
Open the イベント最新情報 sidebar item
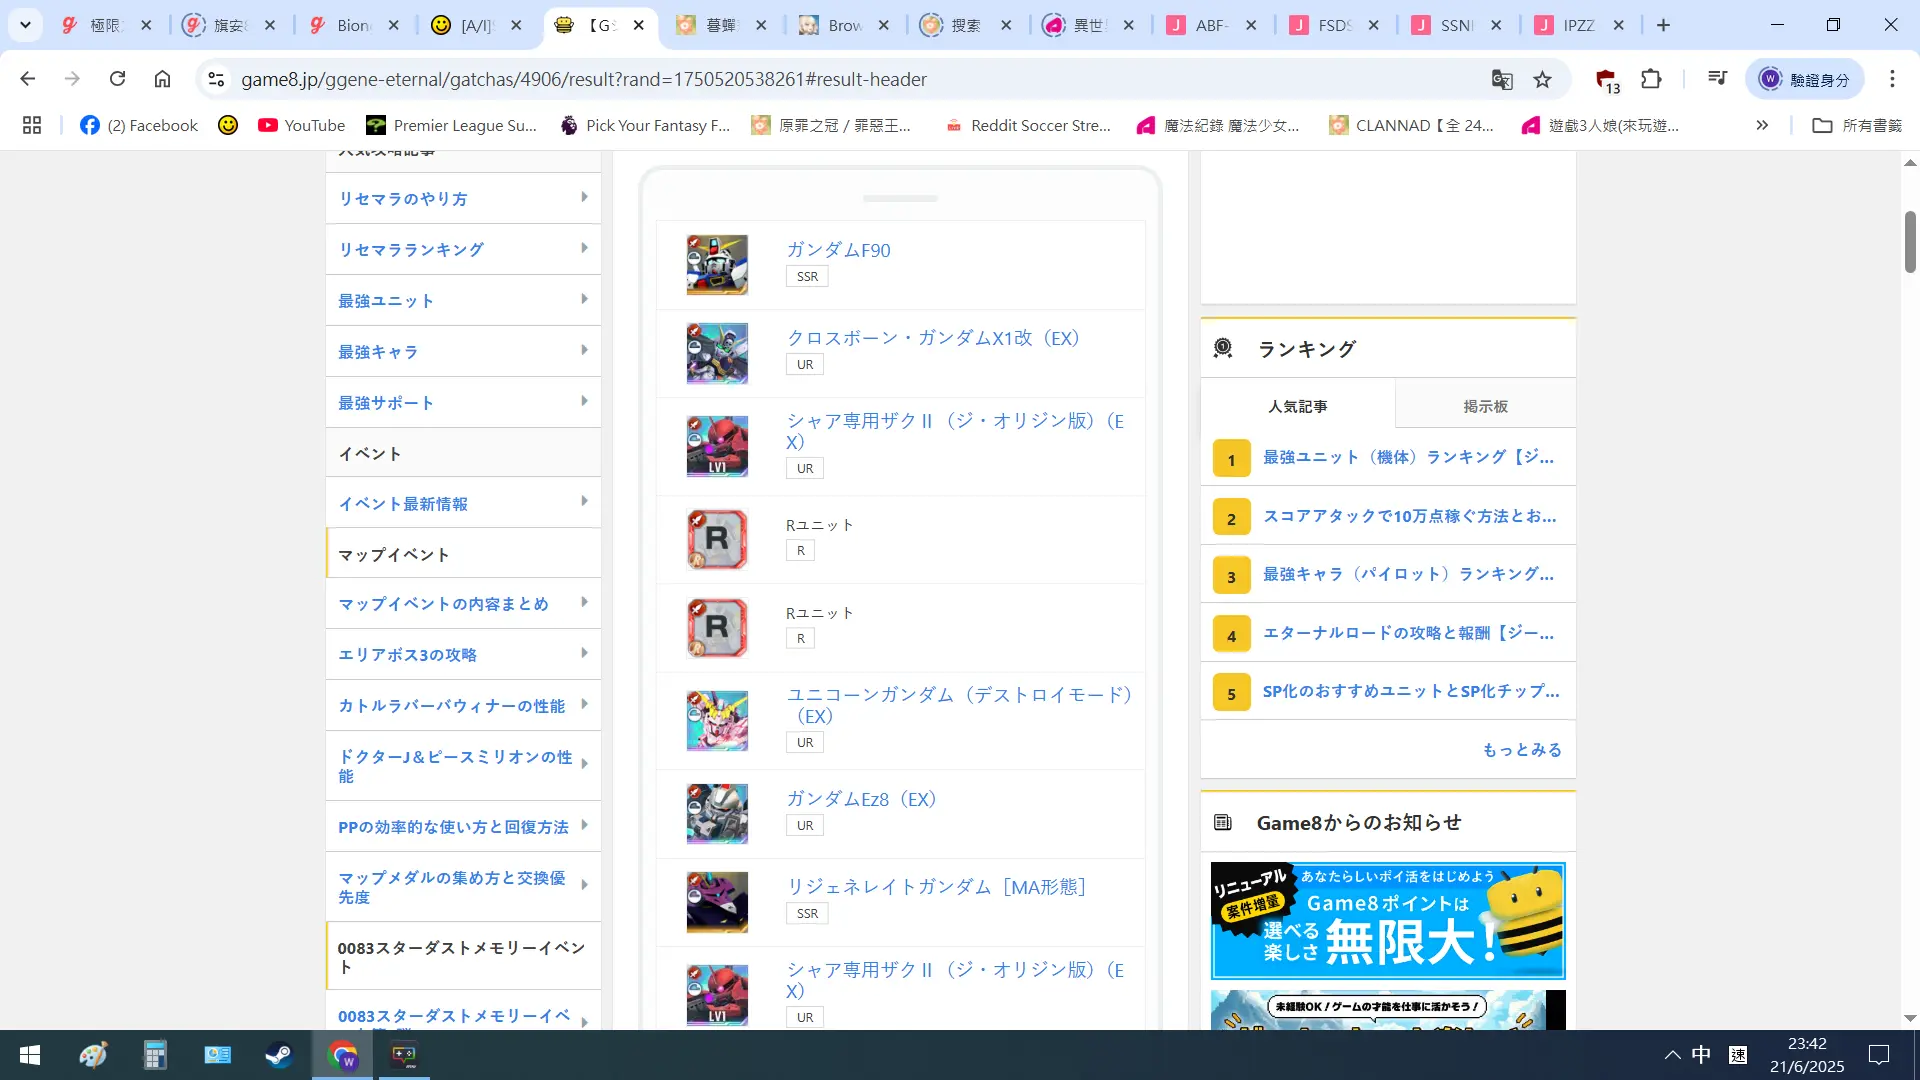(463, 503)
